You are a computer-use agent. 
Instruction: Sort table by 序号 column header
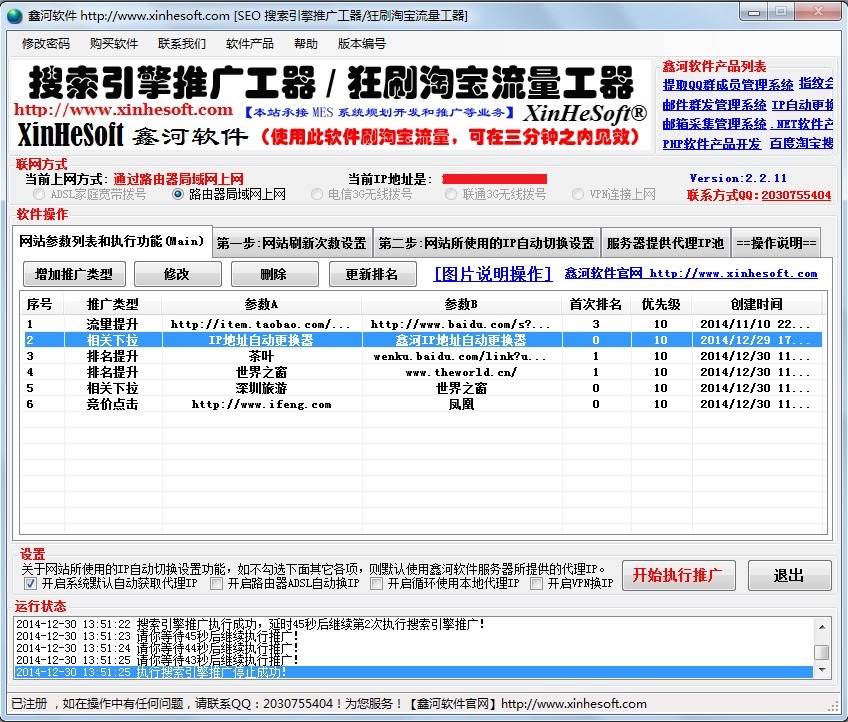[x=42, y=304]
